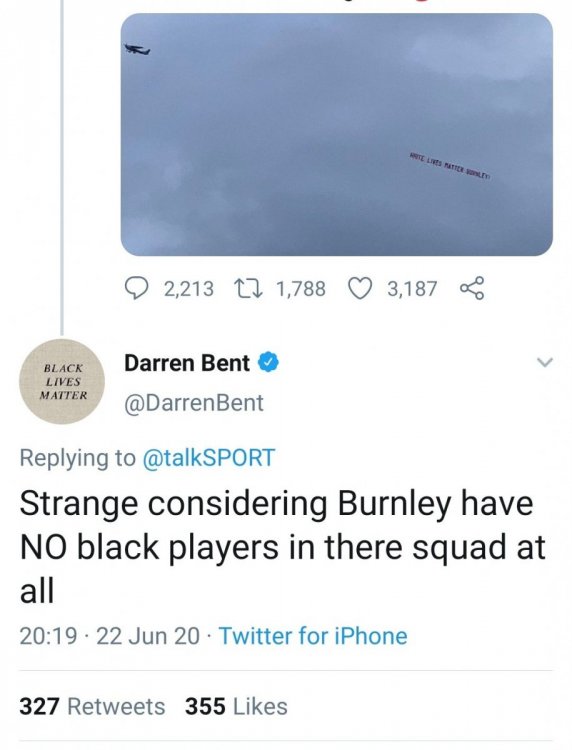View the 327 Retweets list

coord(92,706)
